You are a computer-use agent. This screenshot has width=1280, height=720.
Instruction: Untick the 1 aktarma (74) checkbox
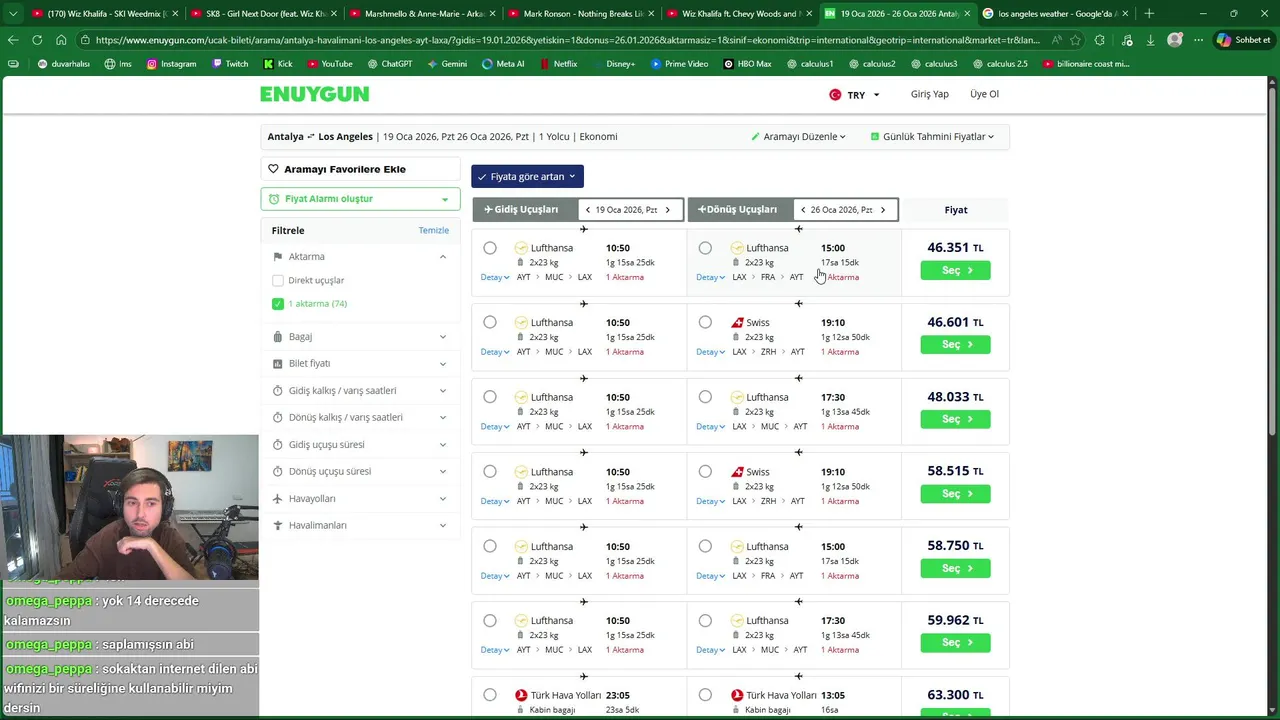[278, 304]
